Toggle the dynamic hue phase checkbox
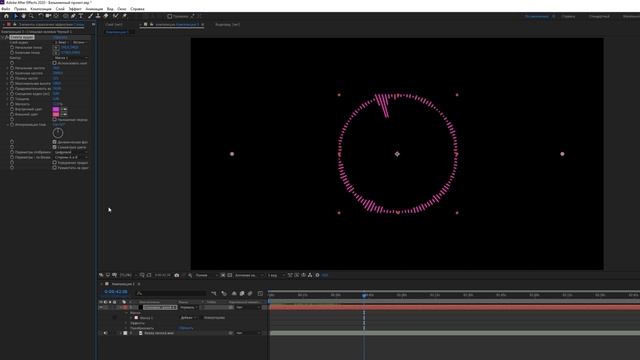Viewport: 640px width, 360px height. (55, 142)
